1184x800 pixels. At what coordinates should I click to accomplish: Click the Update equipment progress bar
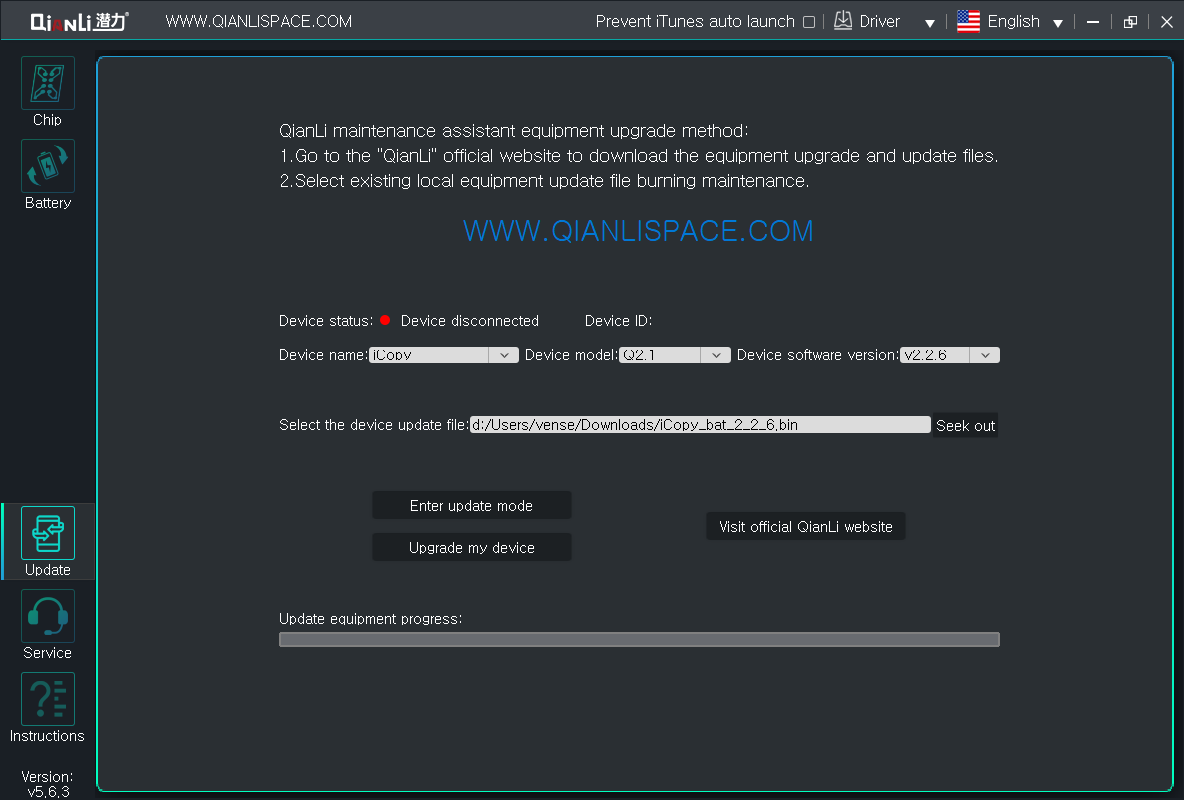pyautogui.click(x=639, y=640)
